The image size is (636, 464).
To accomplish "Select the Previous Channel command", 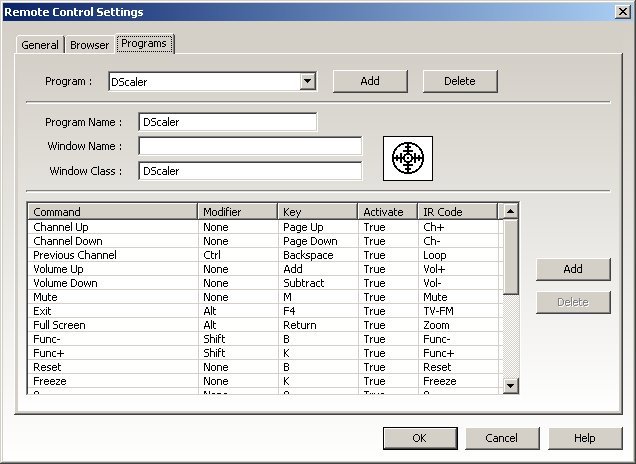I will coord(265,255).
